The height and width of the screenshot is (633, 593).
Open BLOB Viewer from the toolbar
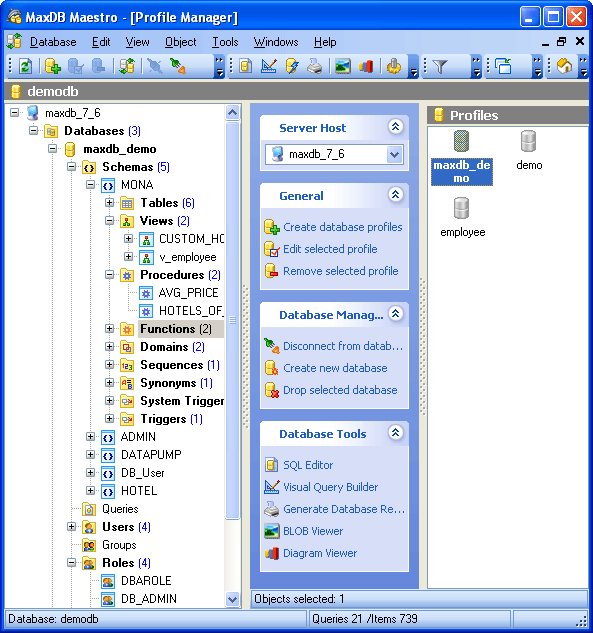[x=343, y=66]
